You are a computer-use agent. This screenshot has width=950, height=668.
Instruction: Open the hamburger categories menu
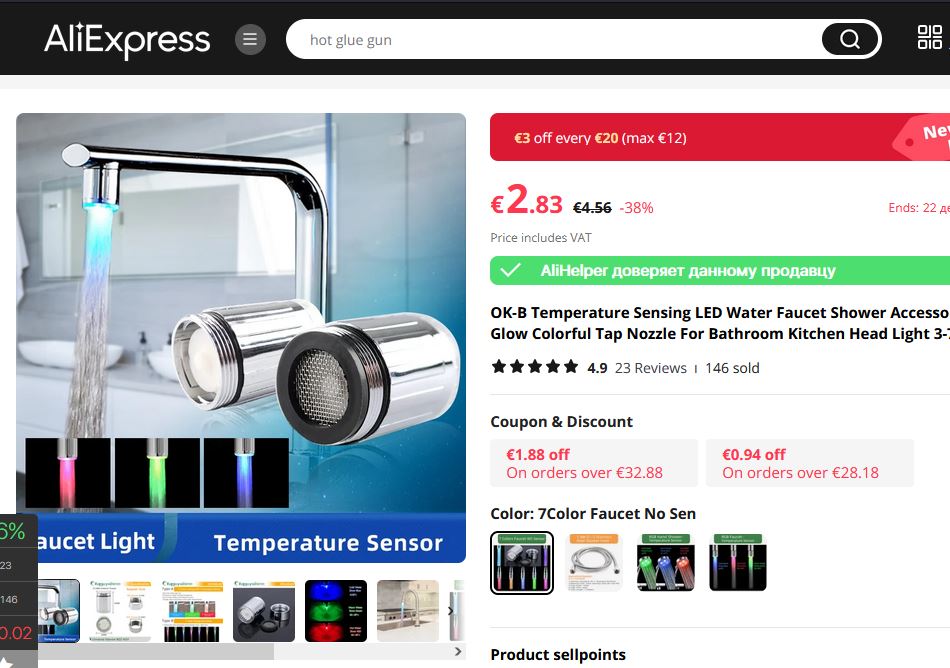point(250,39)
